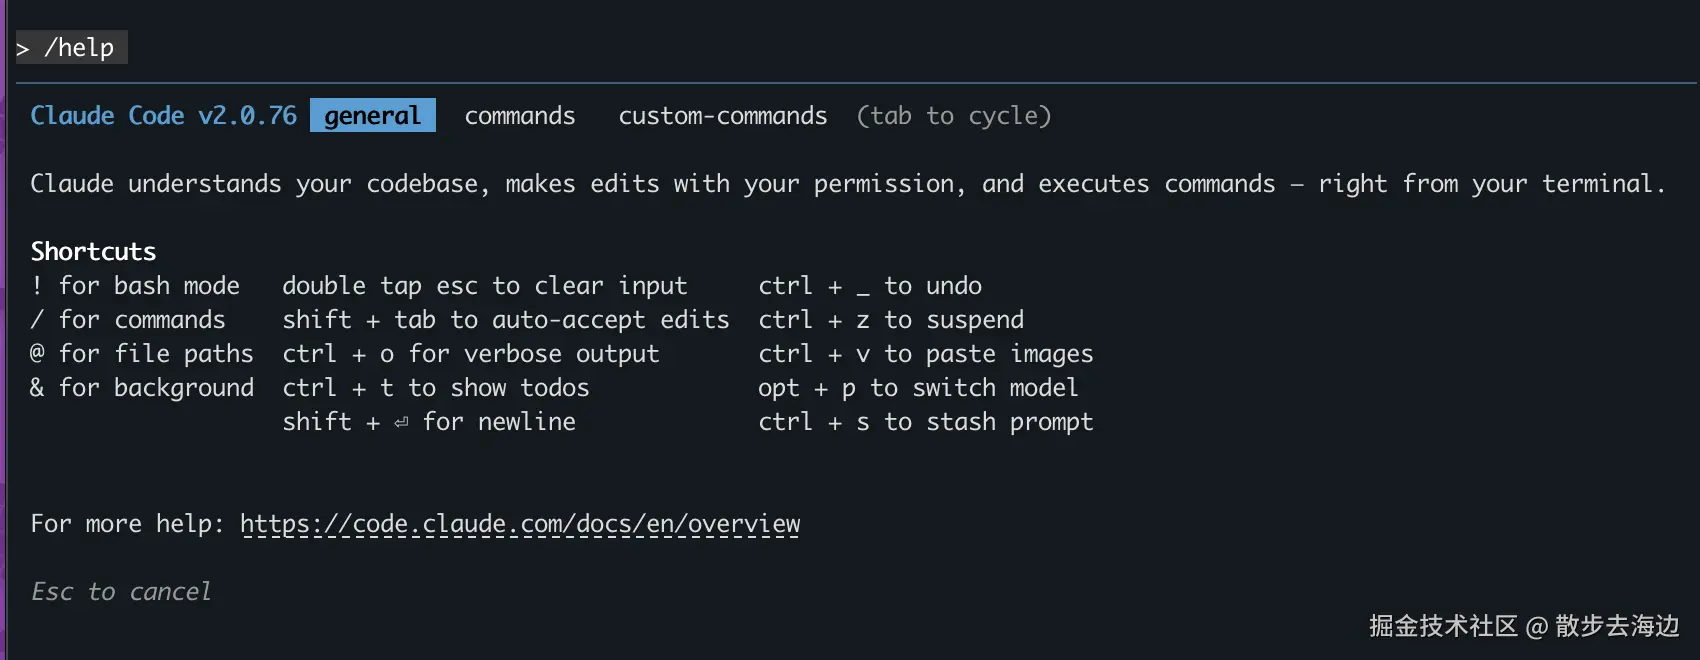1700x660 pixels.
Task: Click the /help command input line
Action: [79, 48]
